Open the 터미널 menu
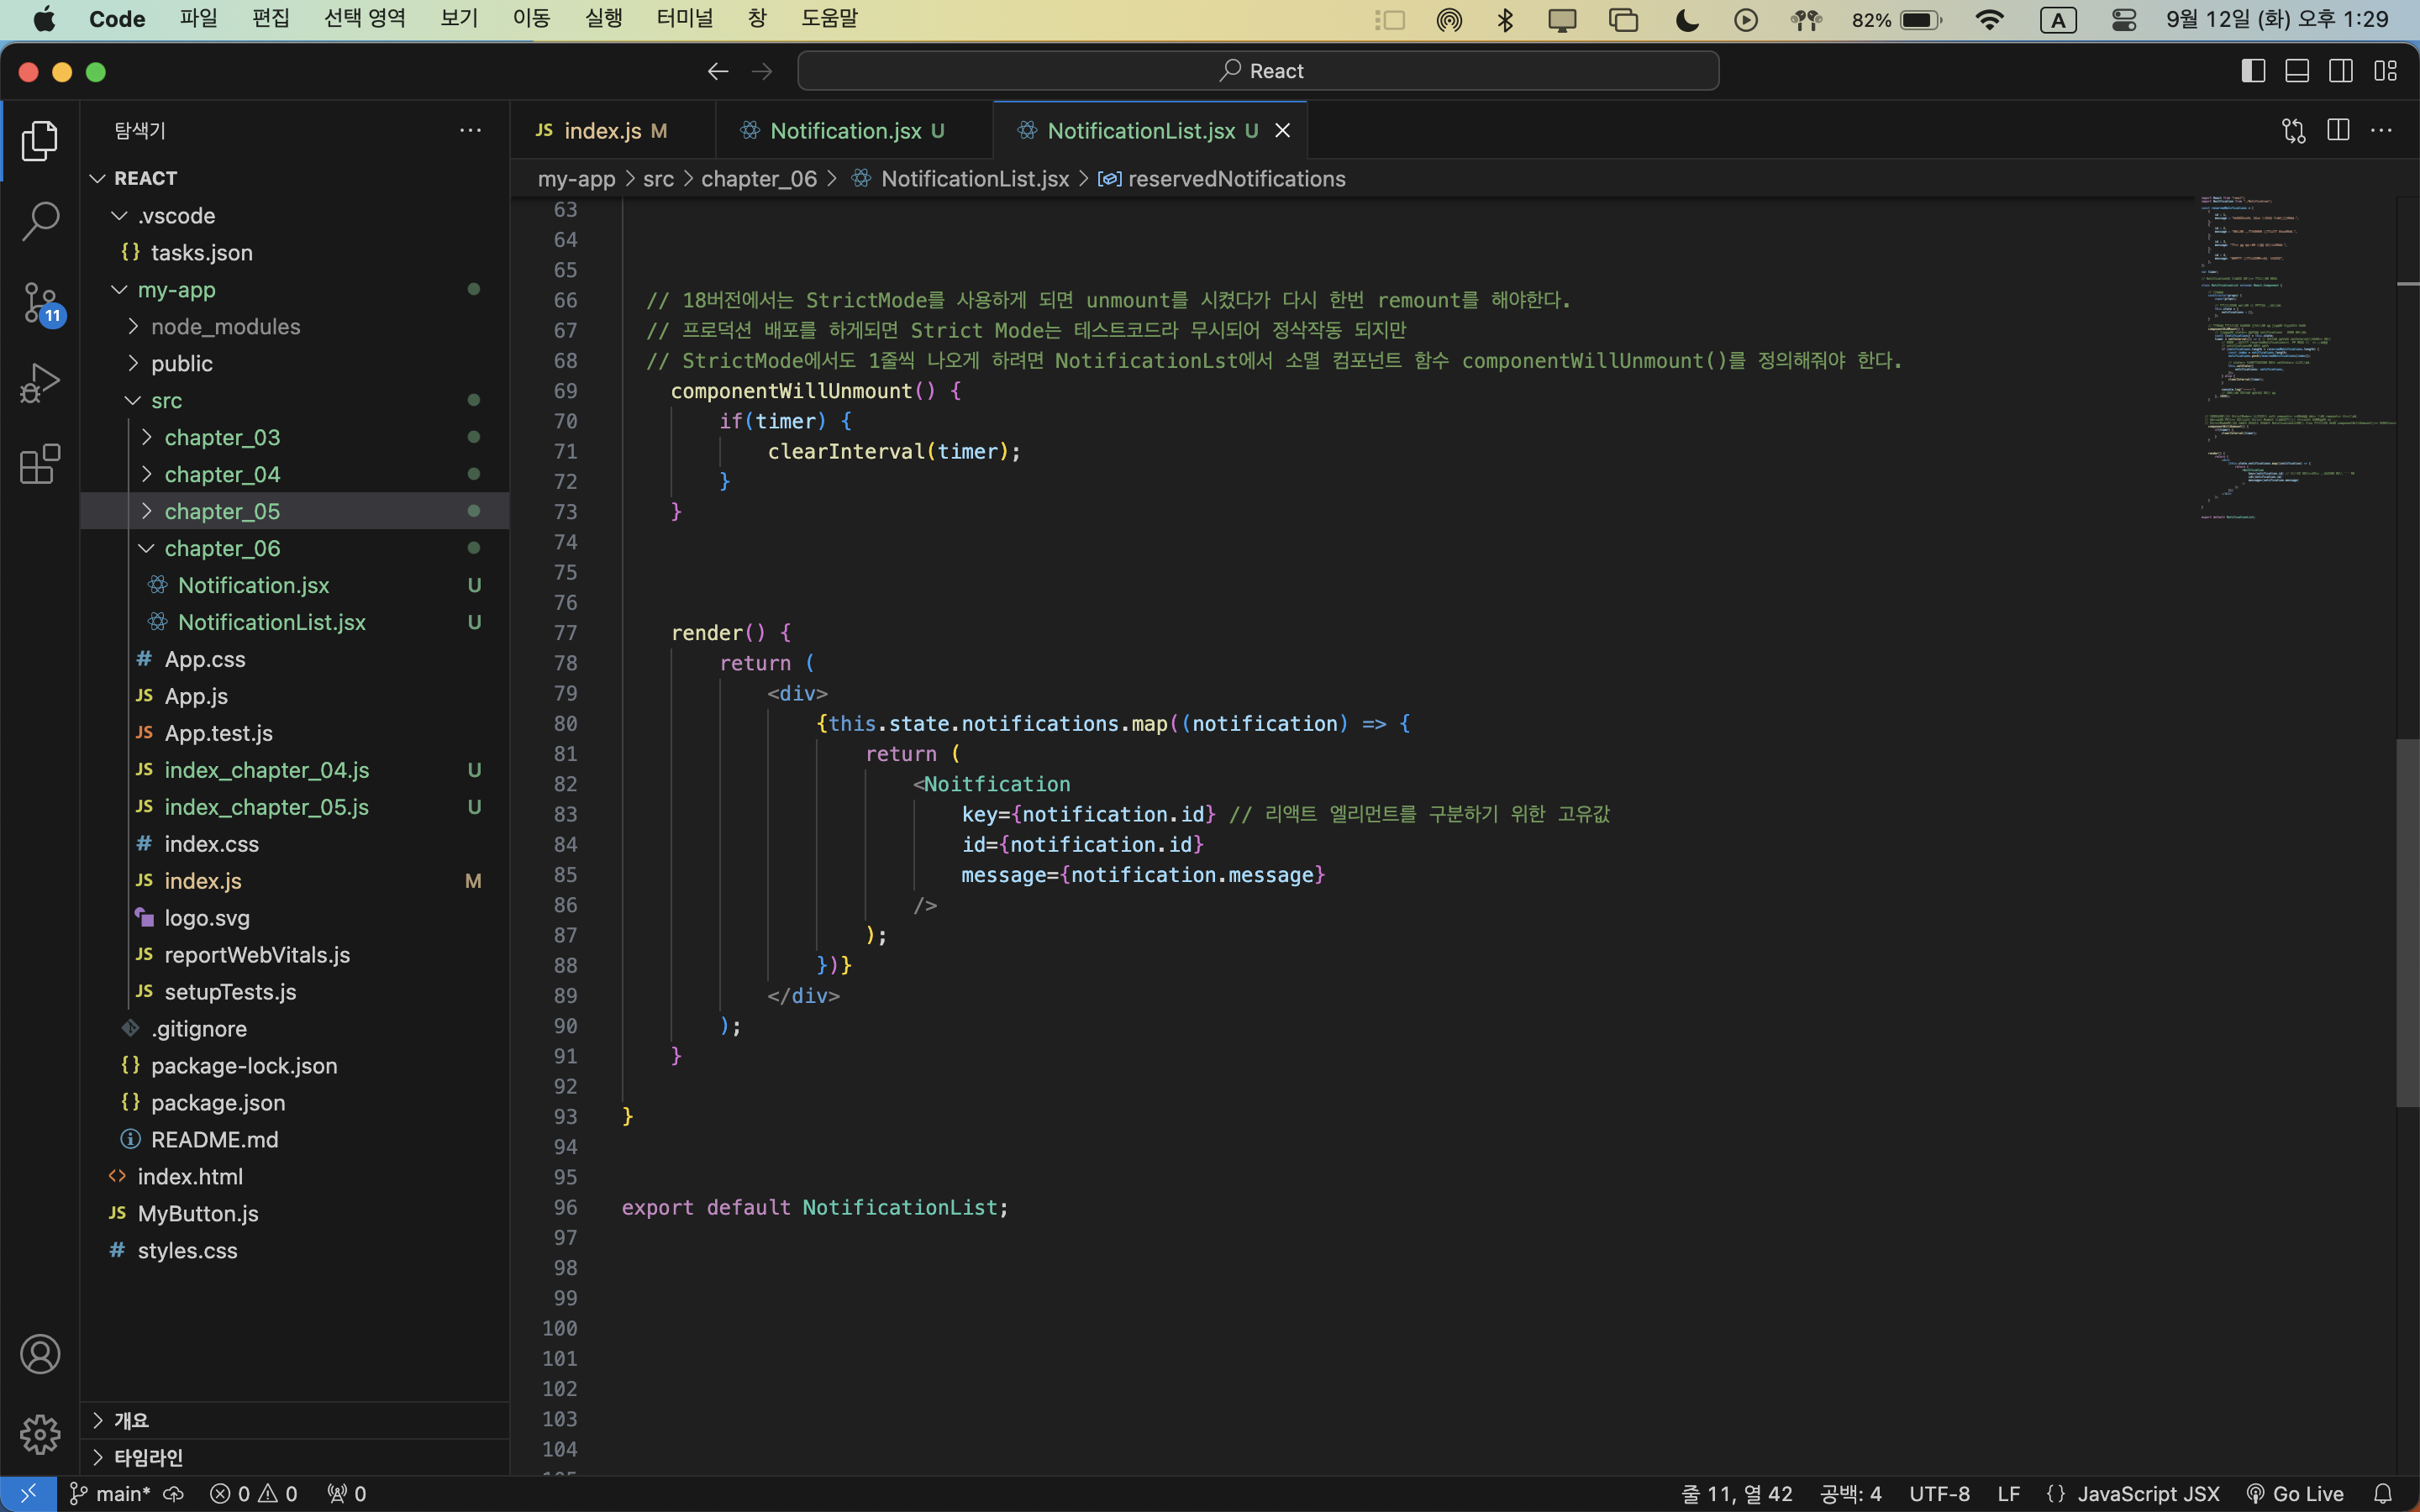The width and height of the screenshot is (2420, 1512). click(x=684, y=19)
